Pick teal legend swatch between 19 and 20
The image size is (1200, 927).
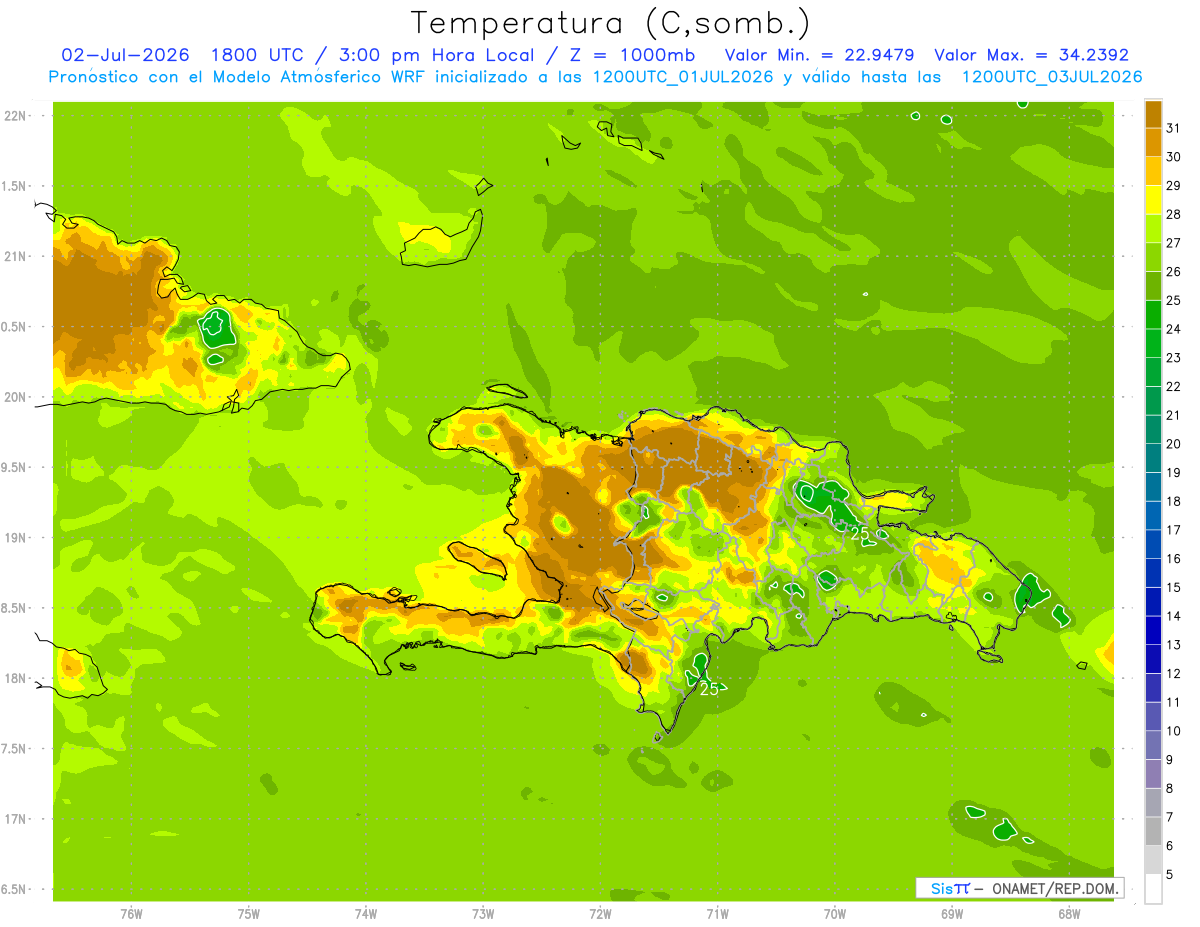click(x=1153, y=458)
